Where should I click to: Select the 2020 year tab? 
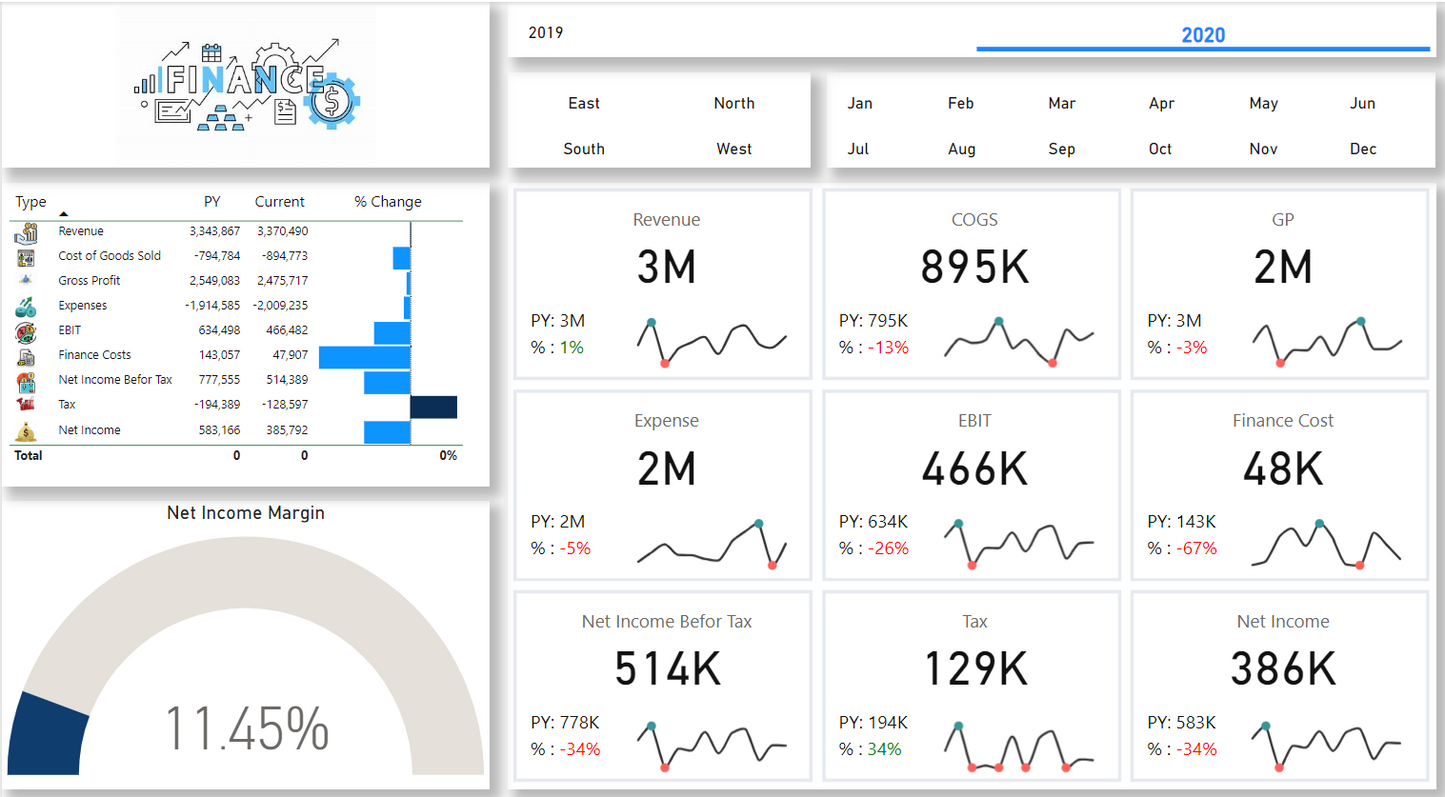(x=1203, y=35)
